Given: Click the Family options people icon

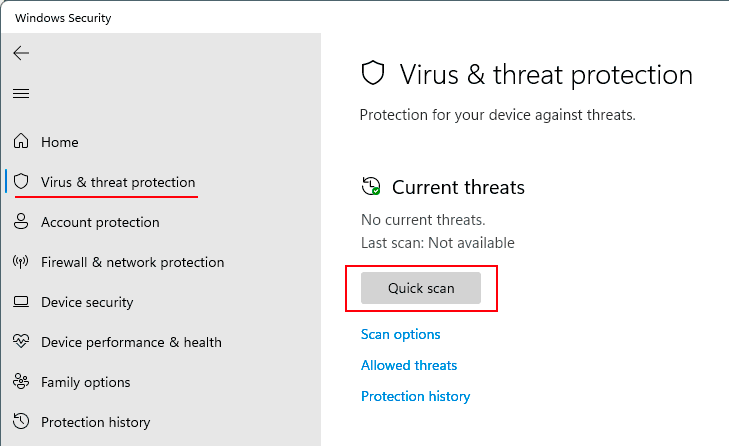Looking at the screenshot, I should point(21,381).
